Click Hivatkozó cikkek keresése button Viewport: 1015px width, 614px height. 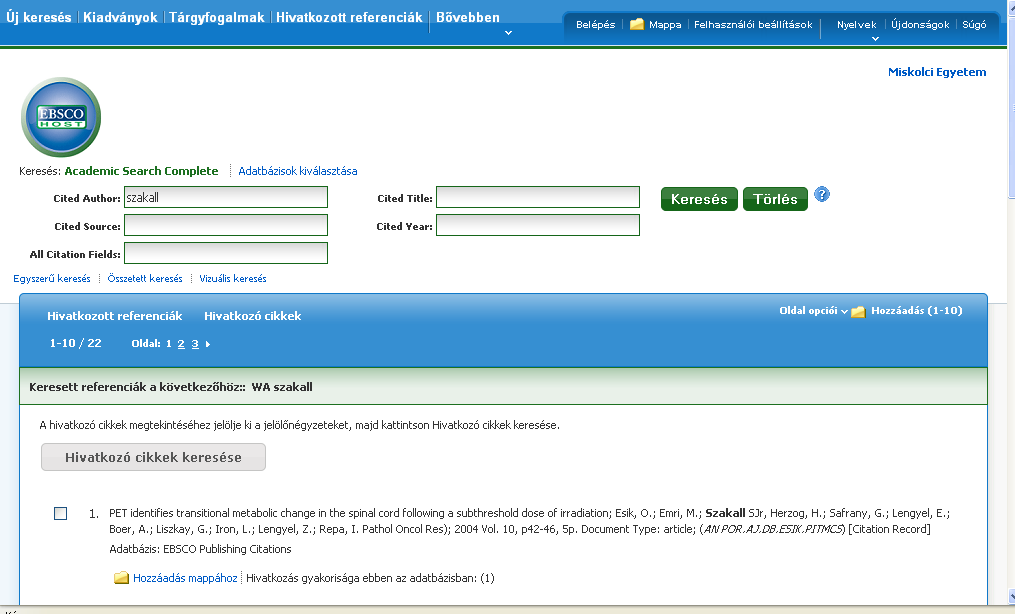click(x=153, y=457)
